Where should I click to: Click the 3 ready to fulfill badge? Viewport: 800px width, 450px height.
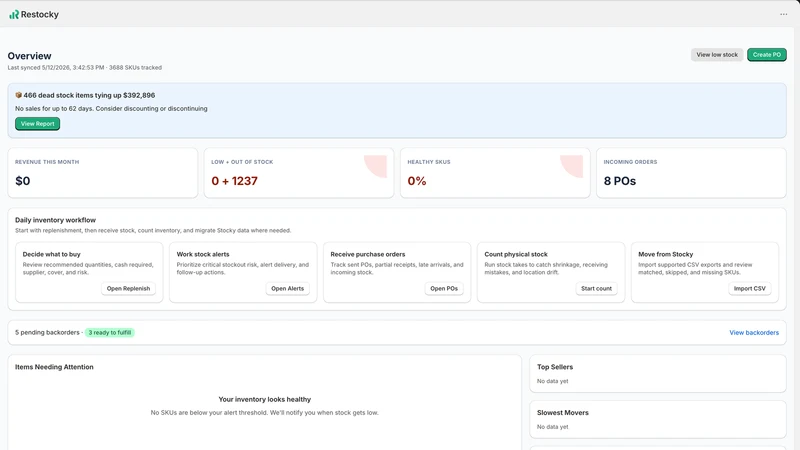pos(110,333)
